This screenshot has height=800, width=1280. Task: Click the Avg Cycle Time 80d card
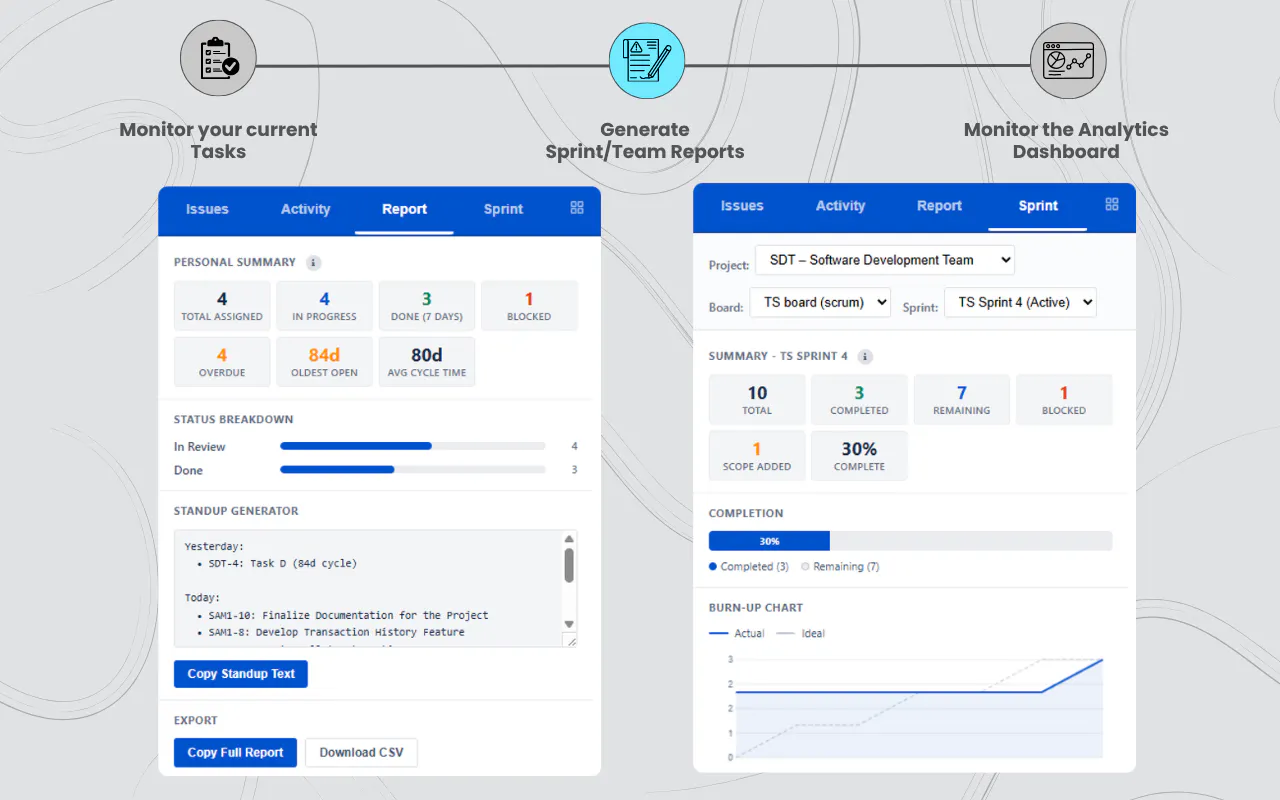tap(427, 362)
